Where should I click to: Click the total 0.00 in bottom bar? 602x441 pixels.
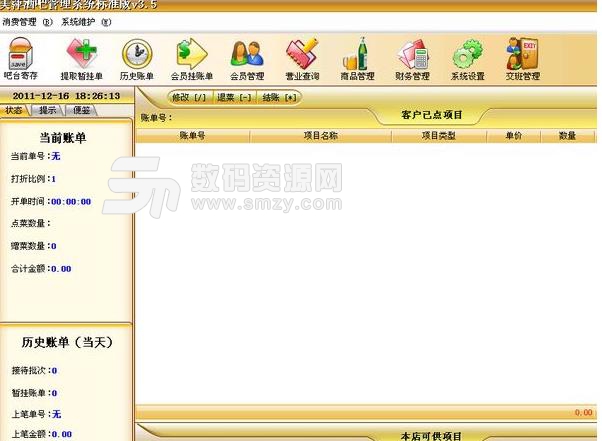583,413
